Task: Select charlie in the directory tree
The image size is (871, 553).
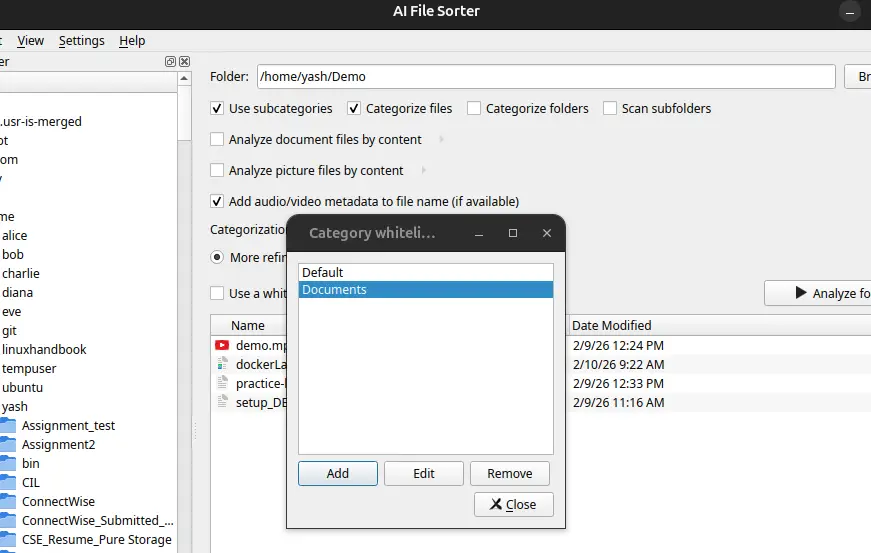Action: coord(21,273)
